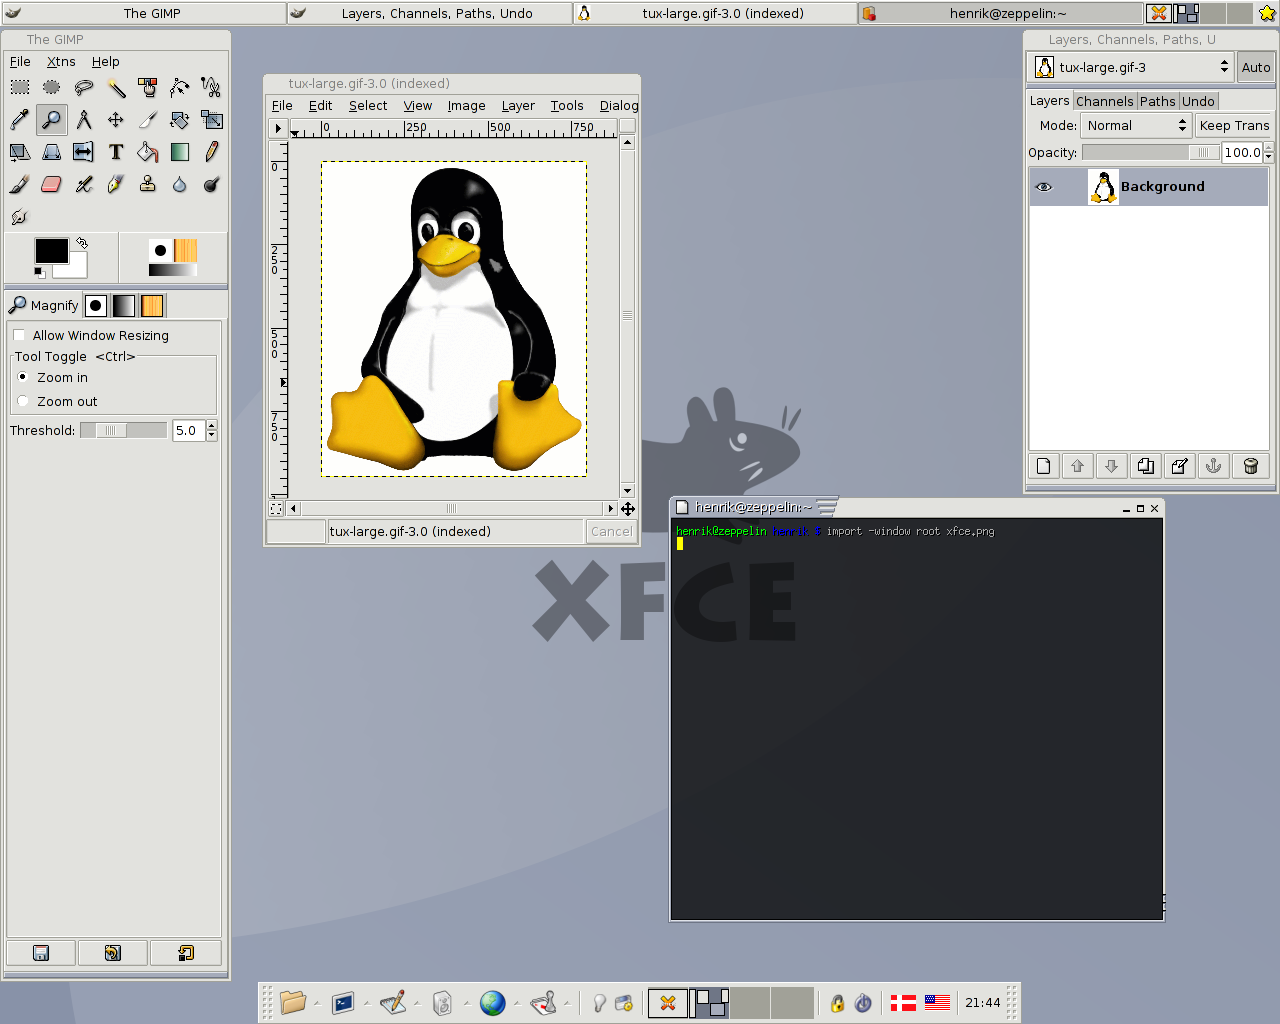
Task: Open the image navigation cross icon
Action: point(628,508)
